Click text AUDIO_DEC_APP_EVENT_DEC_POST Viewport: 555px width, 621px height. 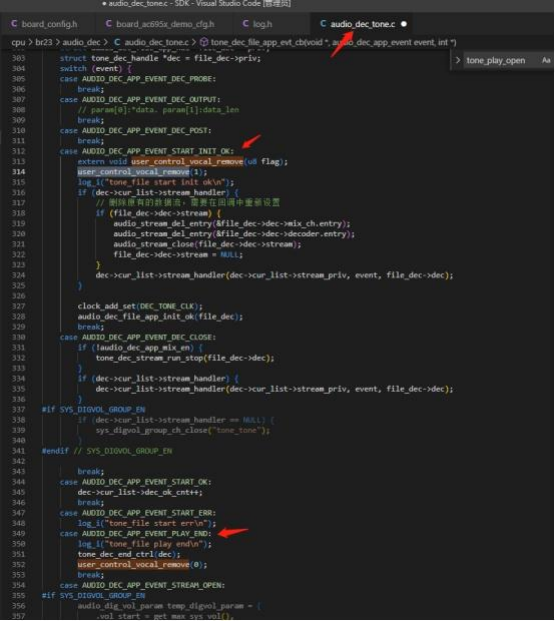(x=145, y=130)
